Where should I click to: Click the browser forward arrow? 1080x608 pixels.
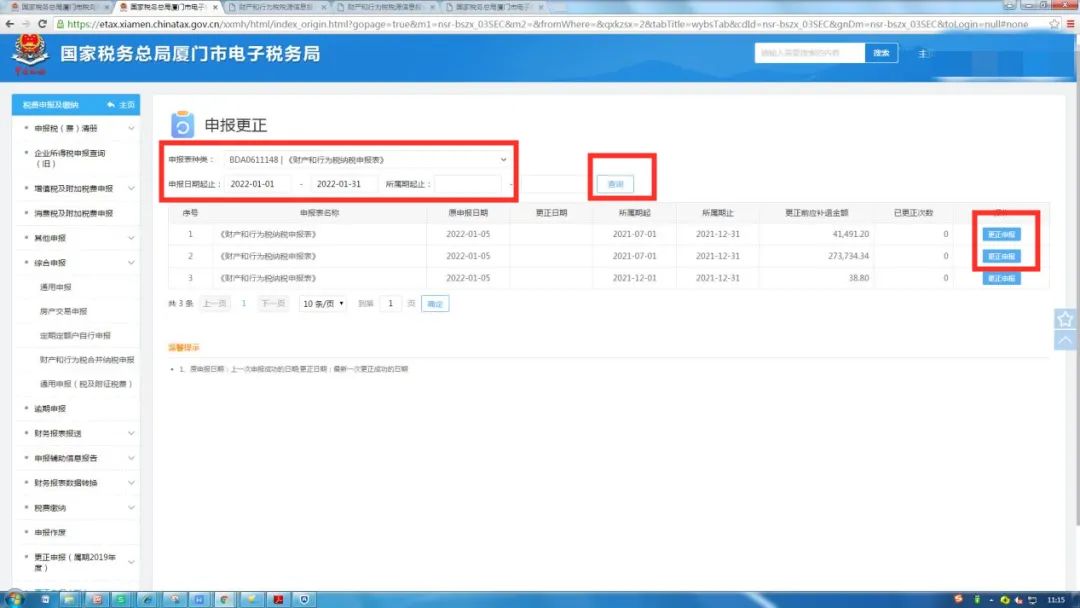point(26,23)
